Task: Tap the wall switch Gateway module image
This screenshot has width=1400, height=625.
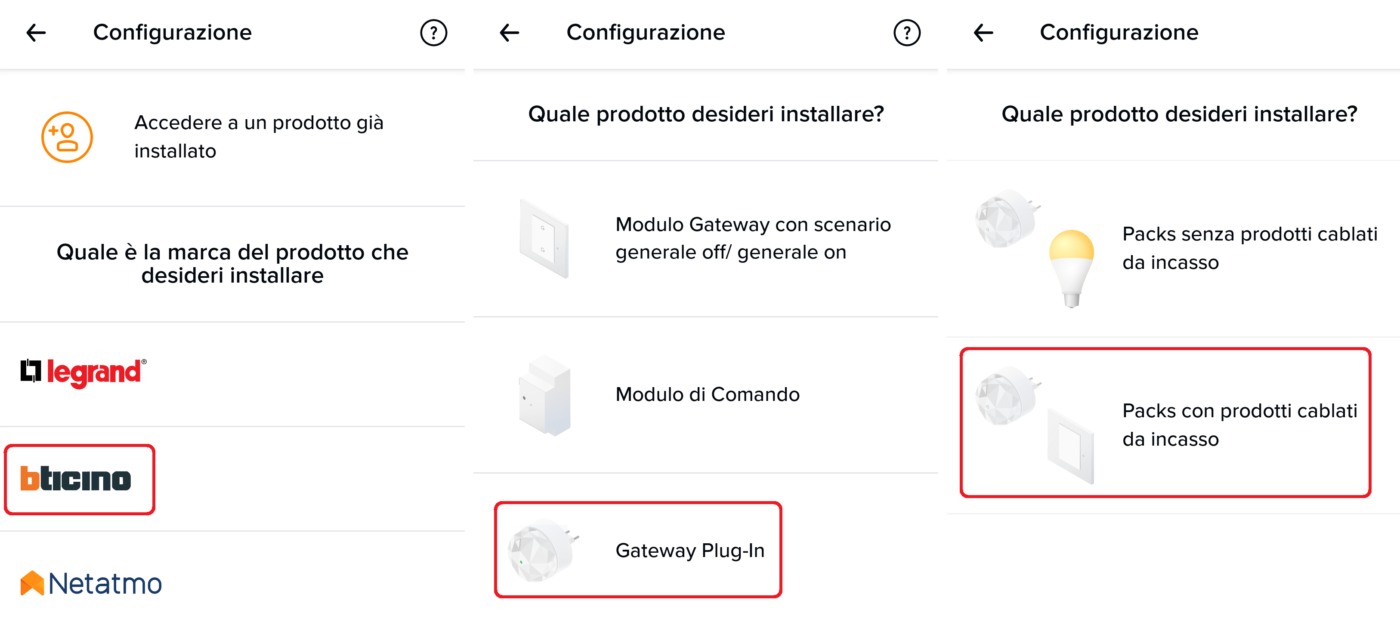Action: pyautogui.click(x=544, y=238)
